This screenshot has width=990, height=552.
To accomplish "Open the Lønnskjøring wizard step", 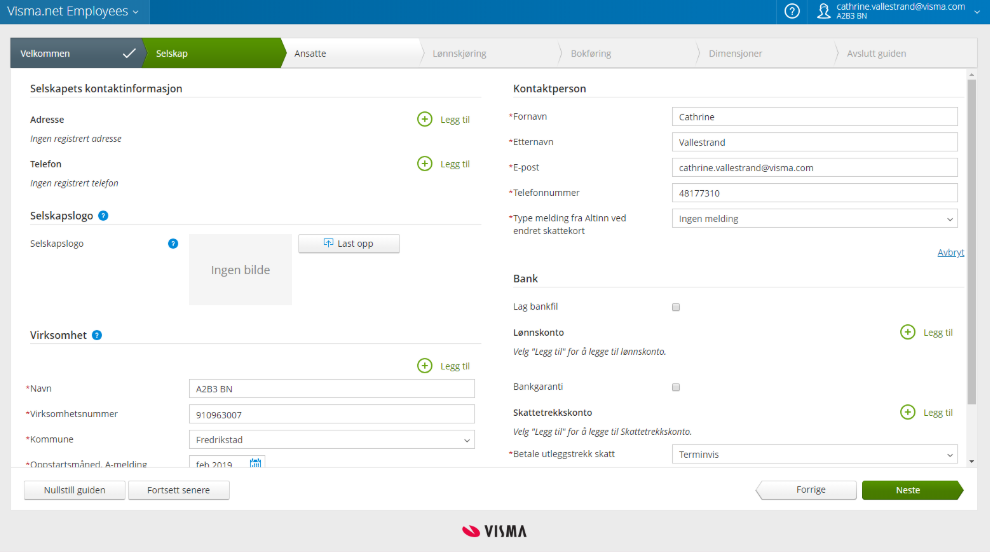I will 460,54.
